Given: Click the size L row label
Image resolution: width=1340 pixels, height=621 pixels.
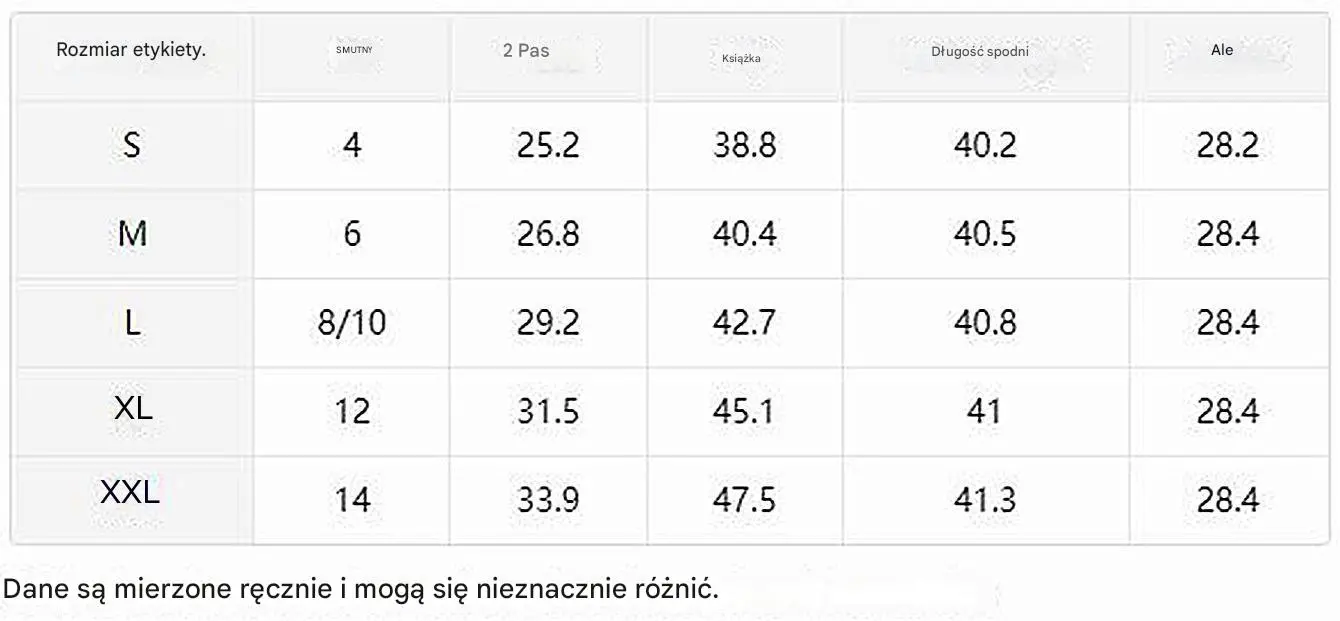Looking at the screenshot, I should pos(132,322).
